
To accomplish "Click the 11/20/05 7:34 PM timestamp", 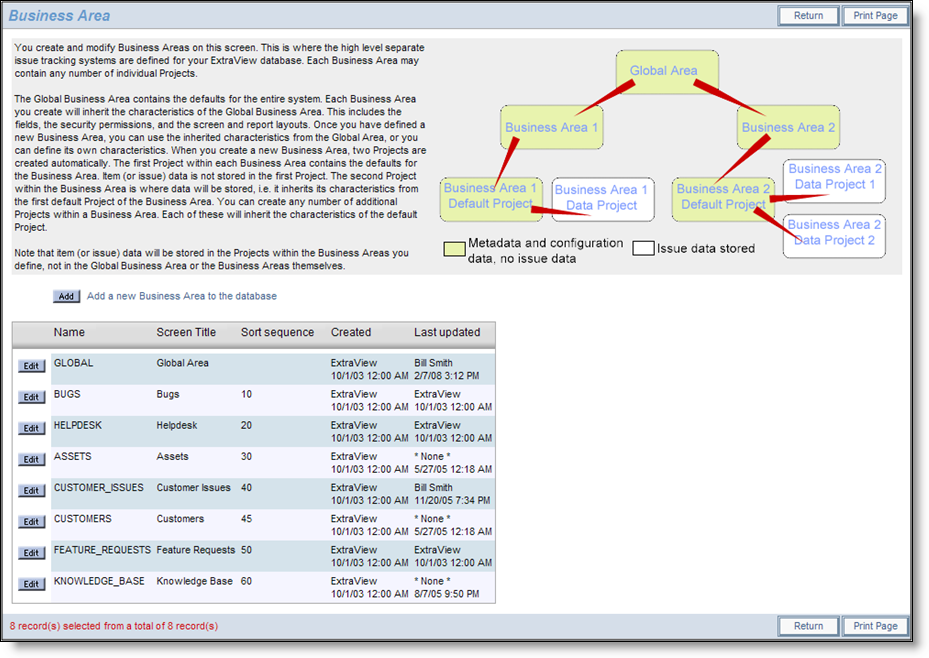I will [x=452, y=500].
